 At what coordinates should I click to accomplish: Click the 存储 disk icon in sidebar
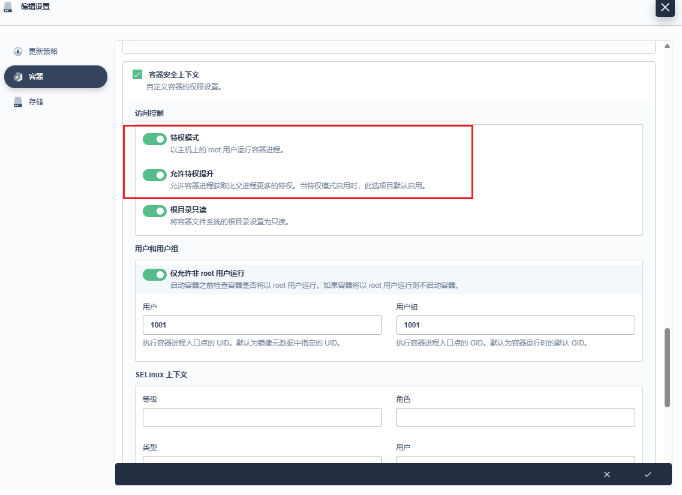click(x=18, y=102)
